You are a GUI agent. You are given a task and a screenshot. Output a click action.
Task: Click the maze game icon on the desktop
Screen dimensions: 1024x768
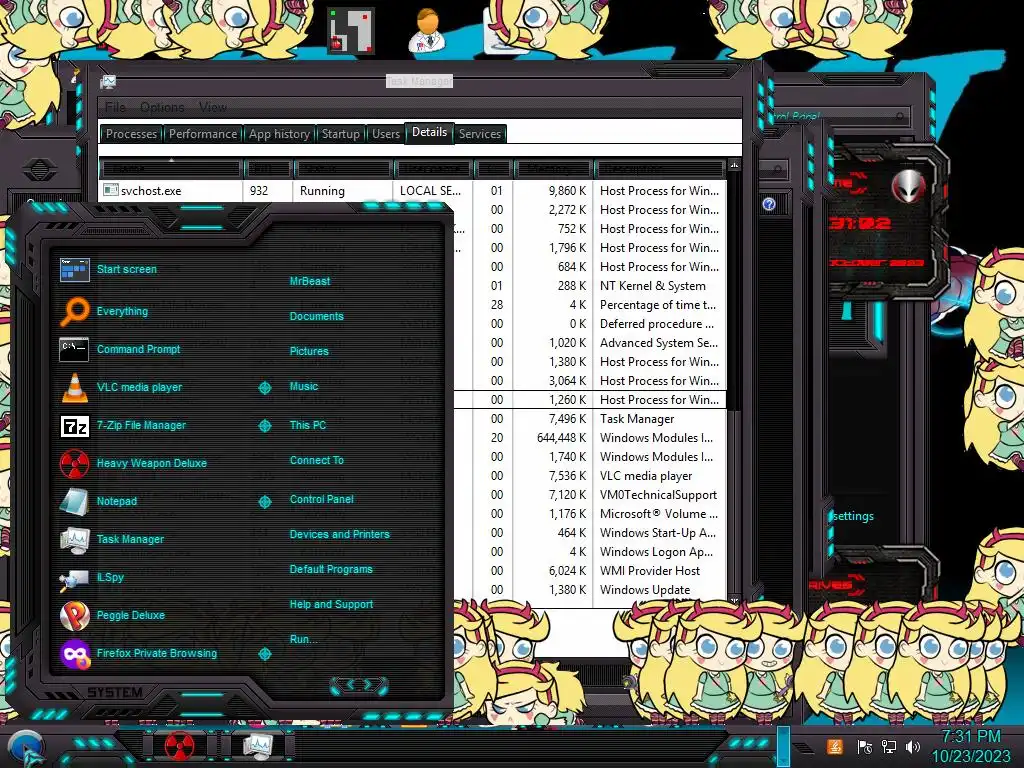coord(351,30)
